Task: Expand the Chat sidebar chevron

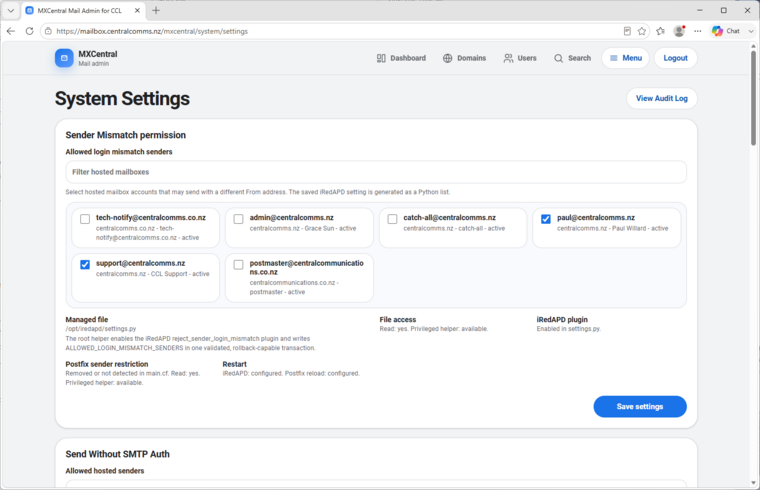Action: [751, 31]
